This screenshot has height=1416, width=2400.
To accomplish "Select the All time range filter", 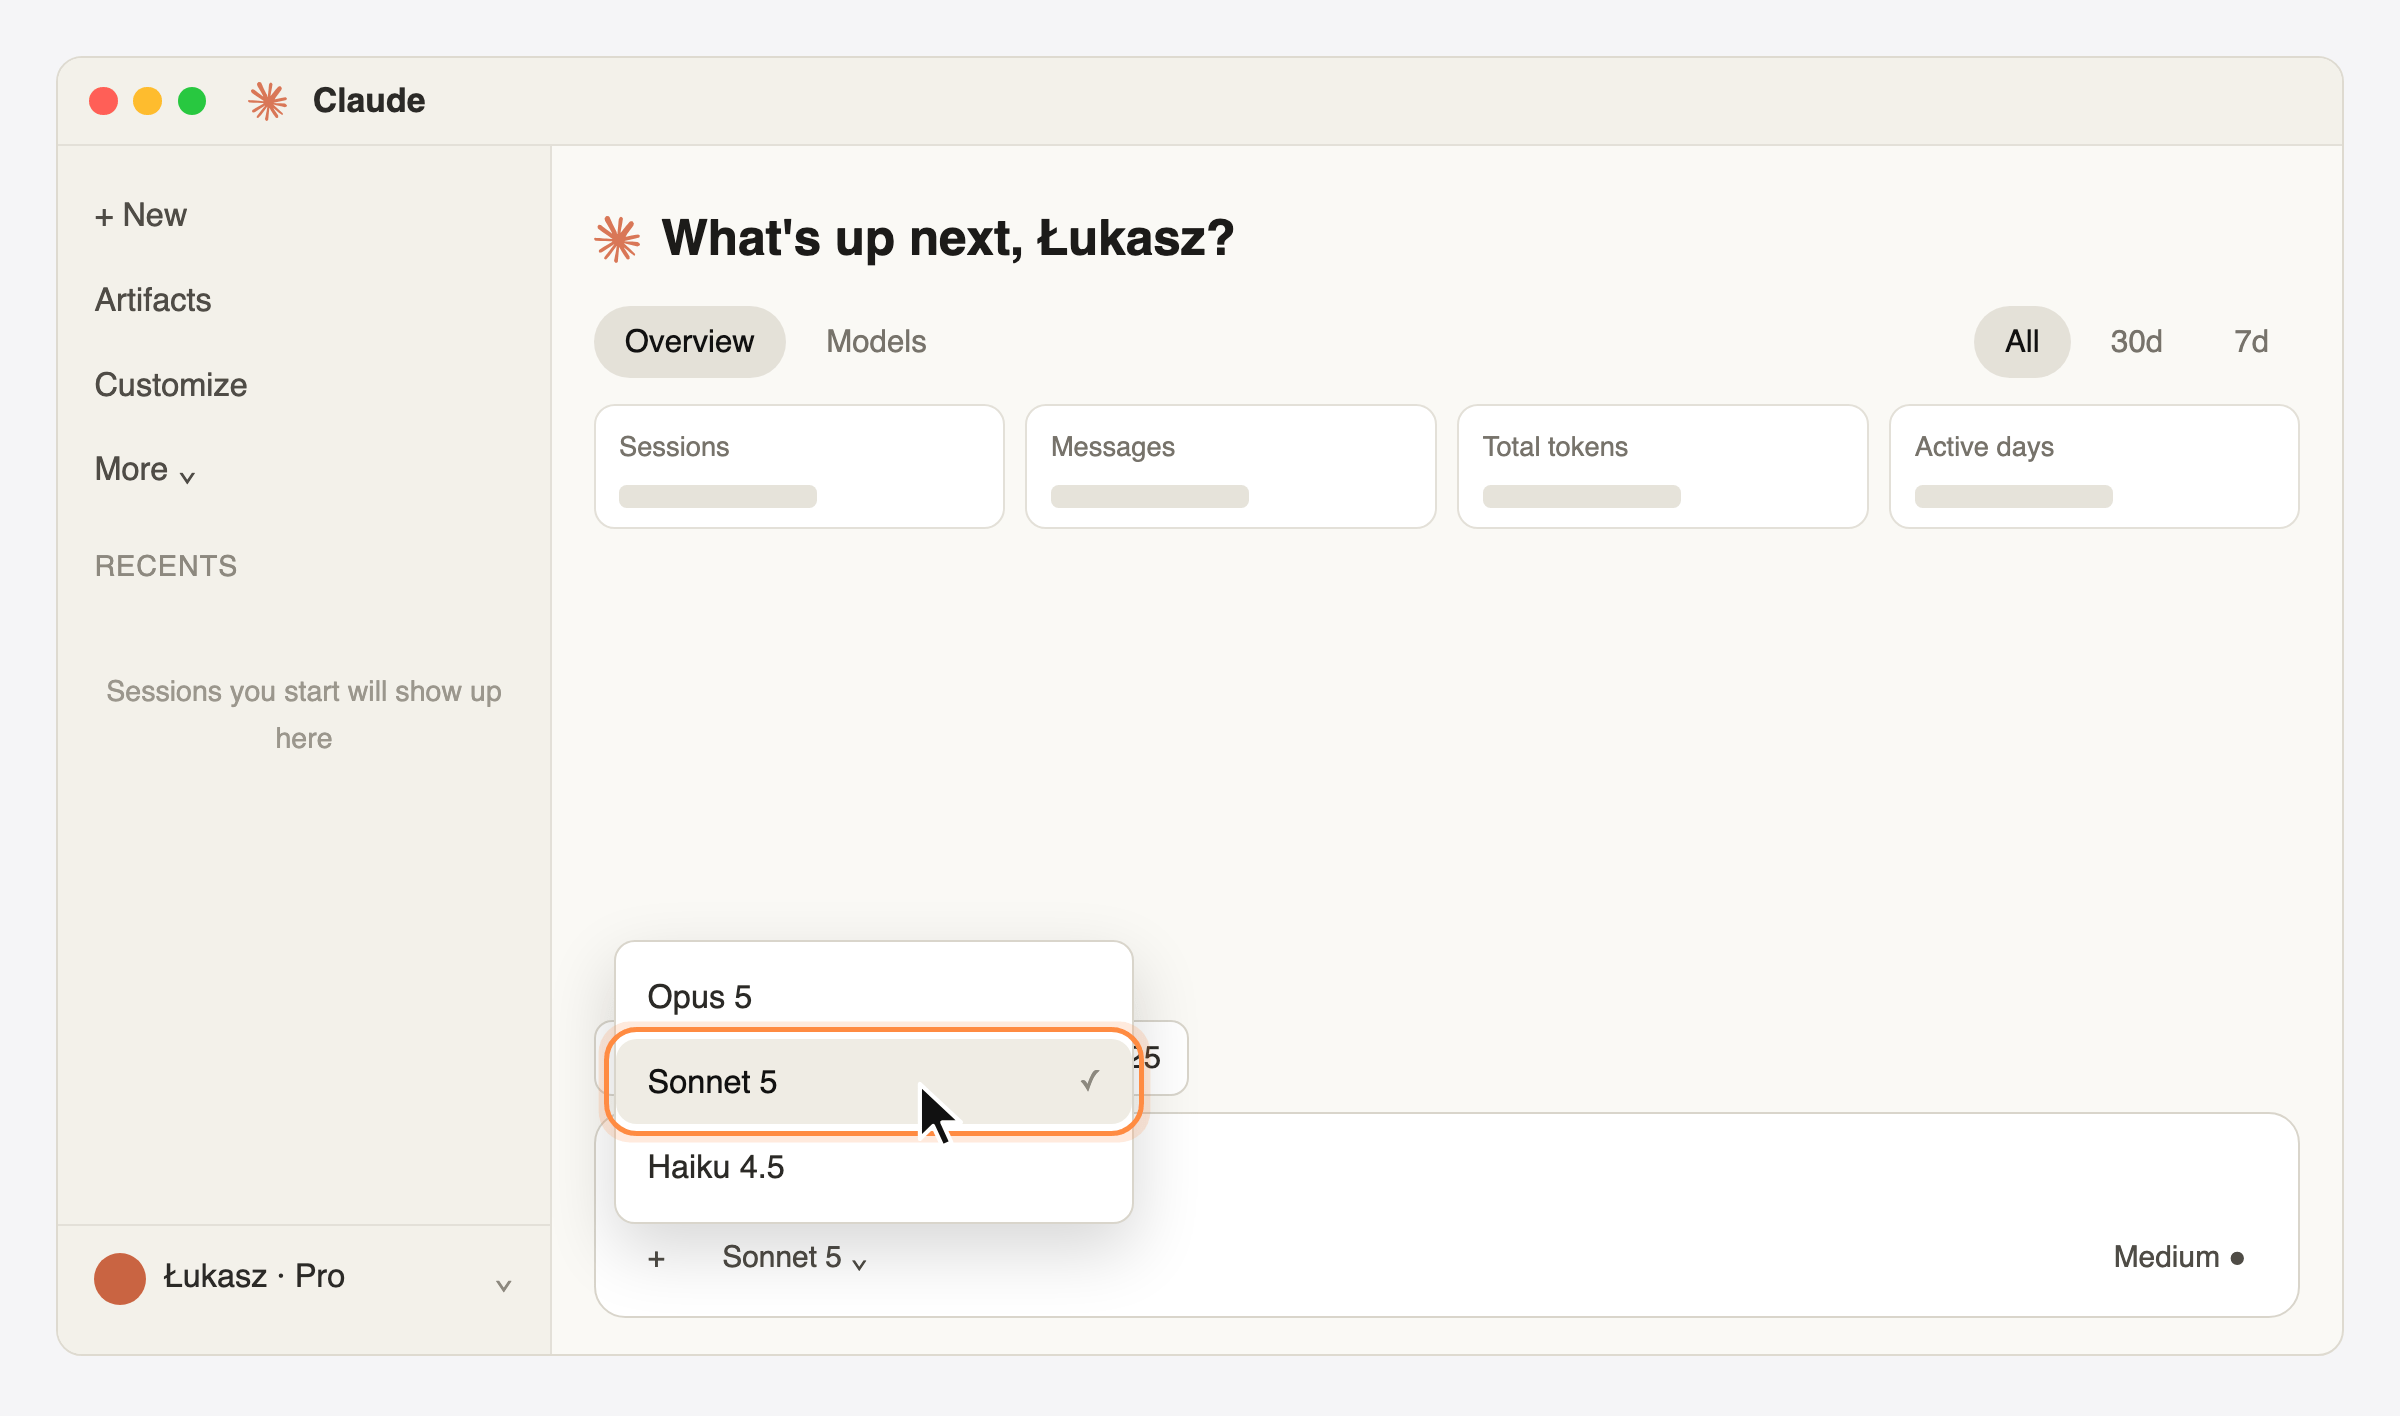I will coord(2021,342).
